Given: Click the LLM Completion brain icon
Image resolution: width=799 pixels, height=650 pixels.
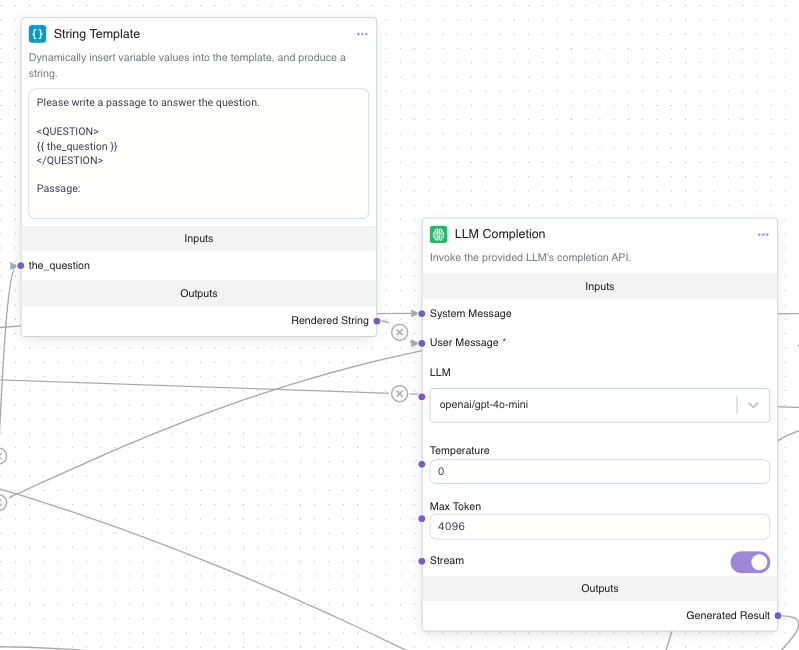Looking at the screenshot, I should [438, 234].
